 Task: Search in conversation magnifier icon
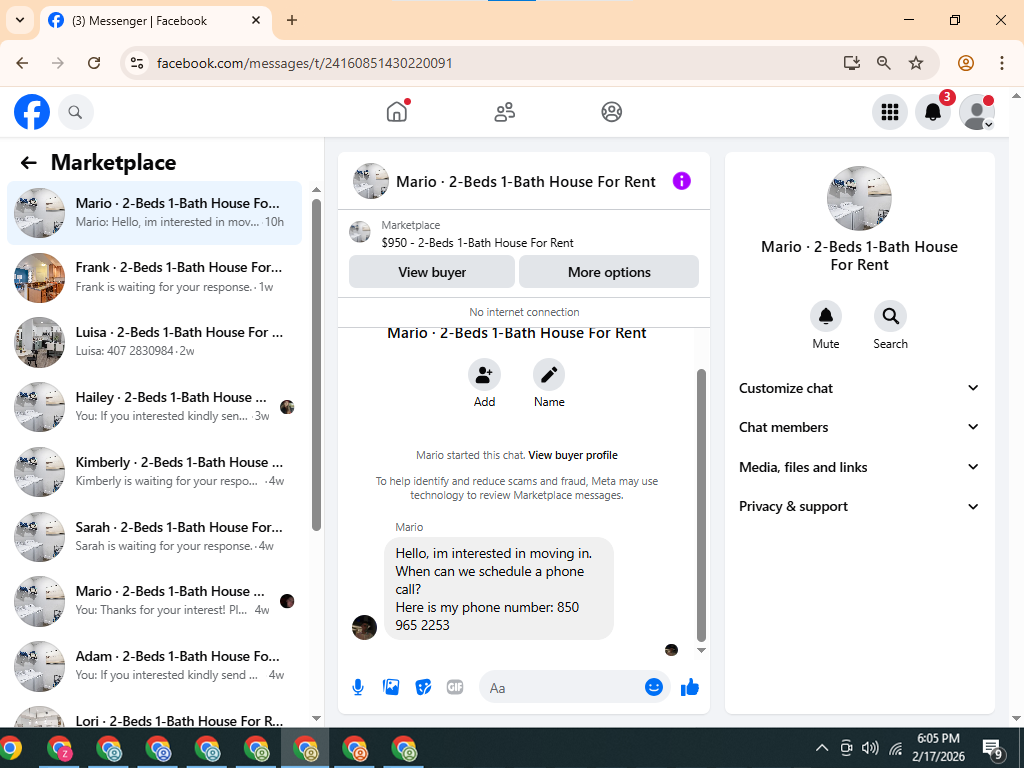[890, 316]
